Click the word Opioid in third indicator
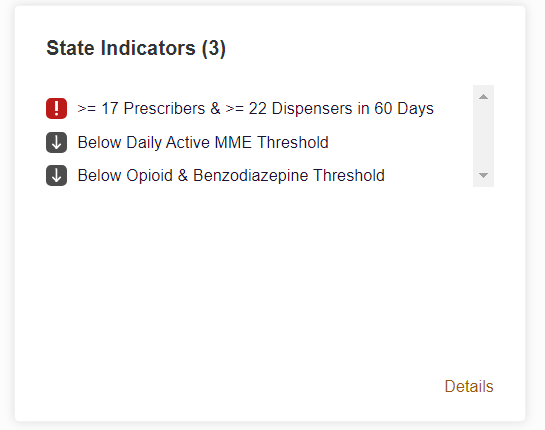Screen dimensions: 545x430 (149, 175)
